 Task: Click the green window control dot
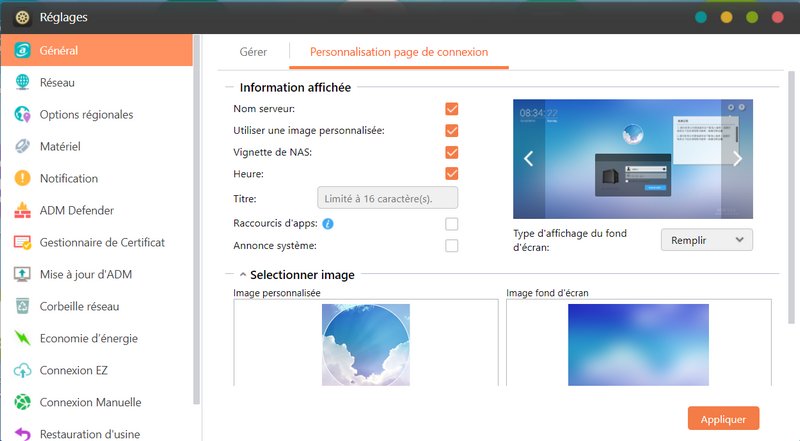point(752,17)
